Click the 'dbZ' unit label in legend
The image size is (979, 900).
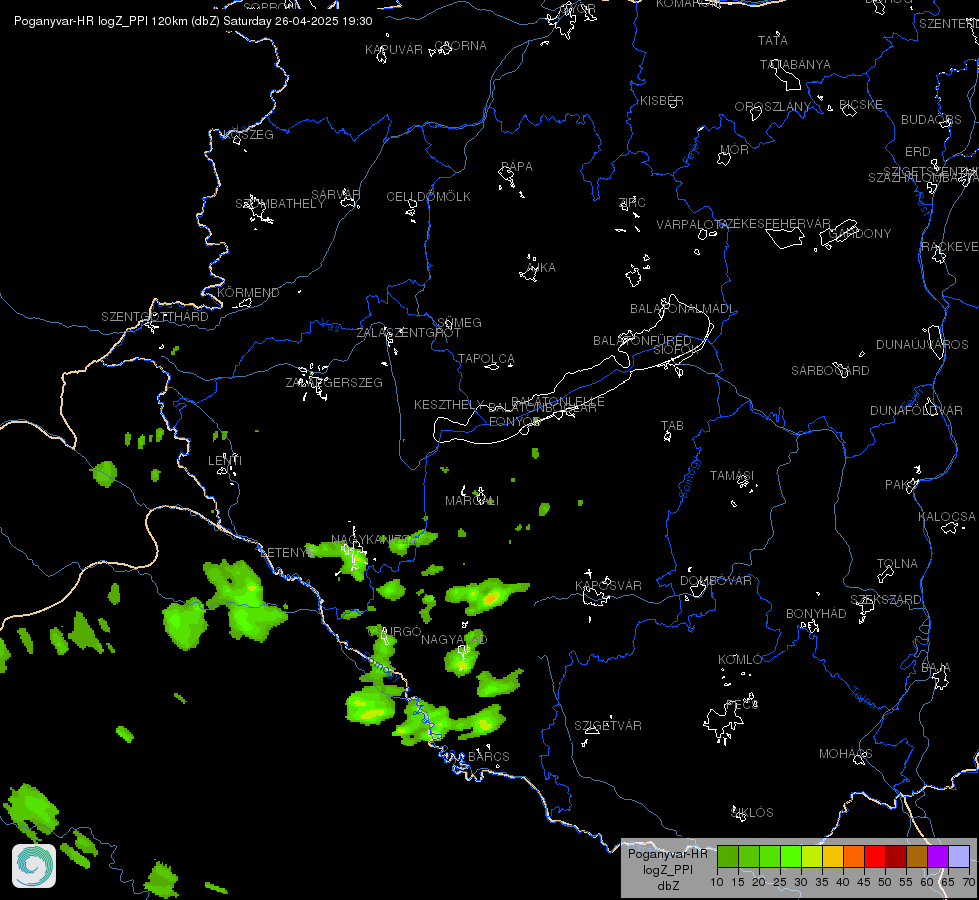pos(667,886)
